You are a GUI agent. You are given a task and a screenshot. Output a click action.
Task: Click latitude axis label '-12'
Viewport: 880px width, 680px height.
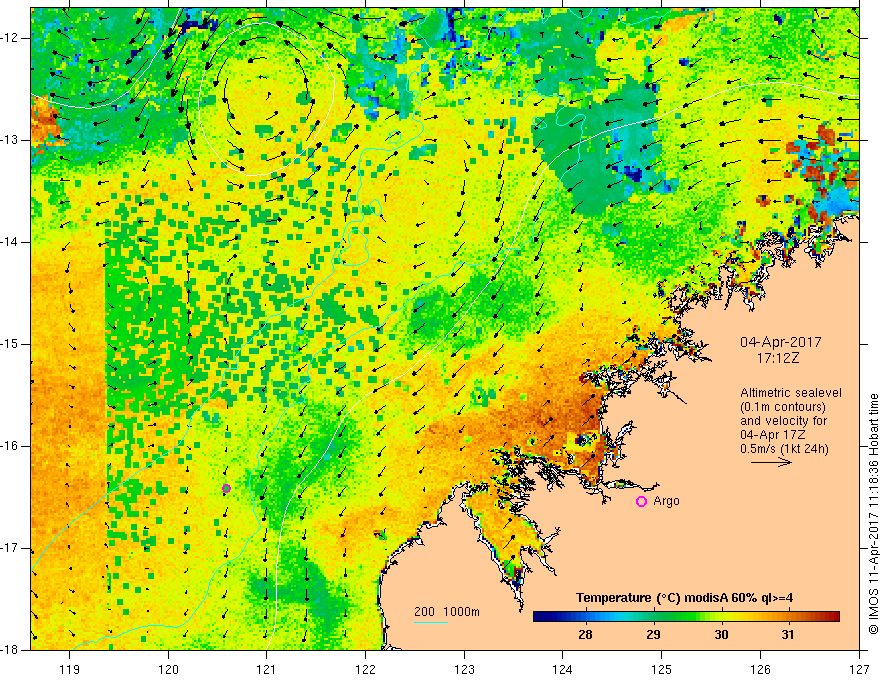10,38
